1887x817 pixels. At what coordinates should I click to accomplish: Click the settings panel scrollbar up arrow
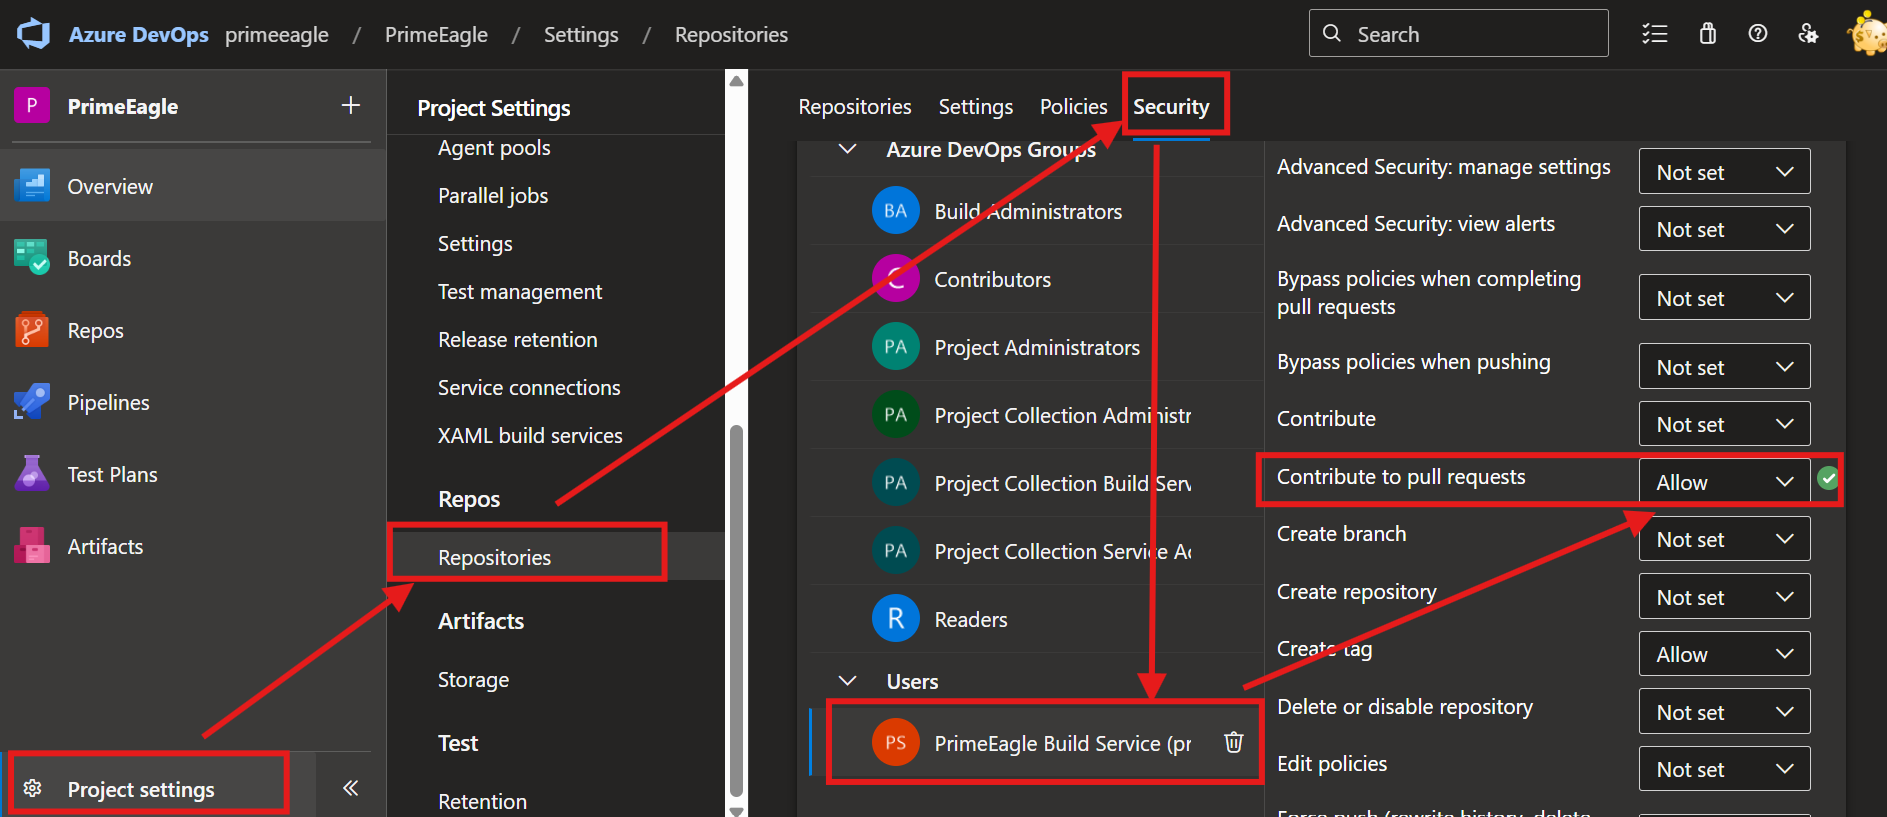tap(737, 80)
